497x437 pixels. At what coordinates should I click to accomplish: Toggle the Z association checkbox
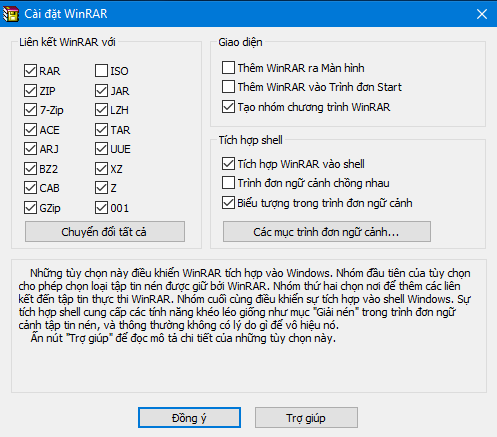coord(101,188)
